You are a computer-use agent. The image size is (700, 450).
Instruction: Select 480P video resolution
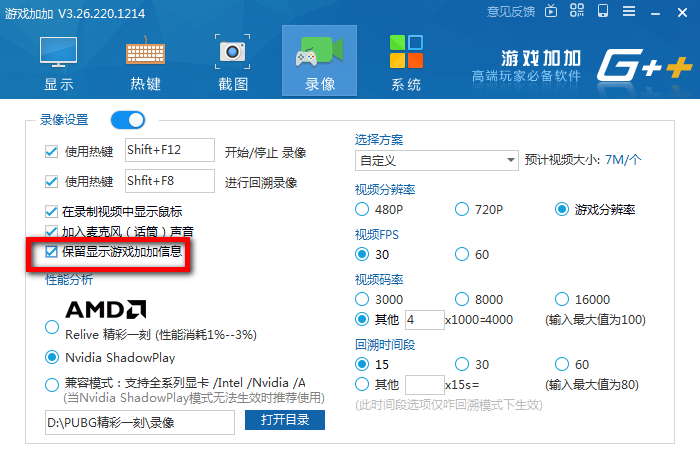point(362,209)
